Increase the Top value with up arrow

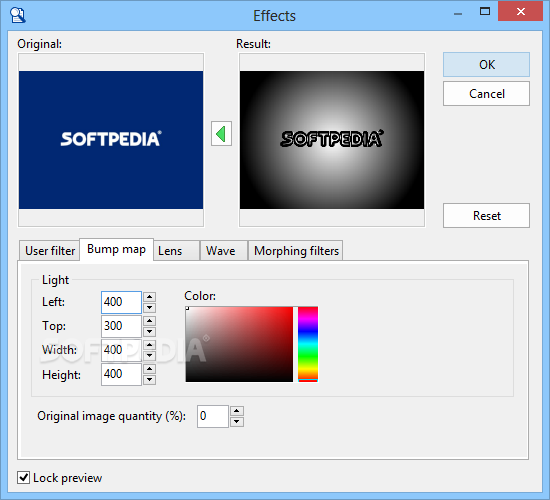point(149,321)
